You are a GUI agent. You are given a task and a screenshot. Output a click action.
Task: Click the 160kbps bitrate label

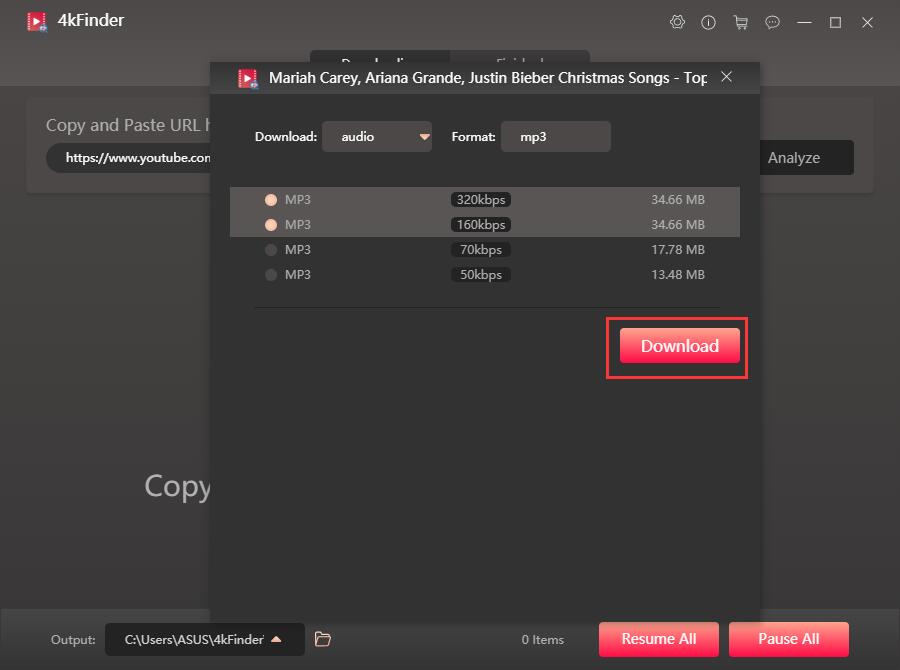tap(481, 224)
